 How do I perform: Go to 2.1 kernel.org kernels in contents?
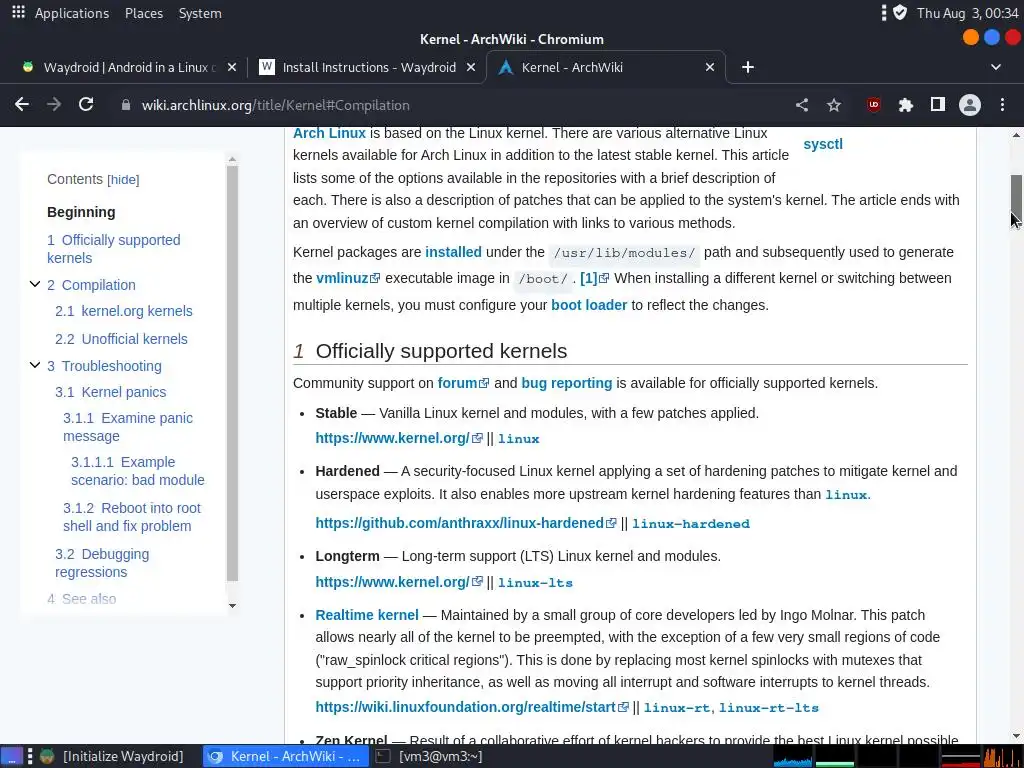coord(124,311)
